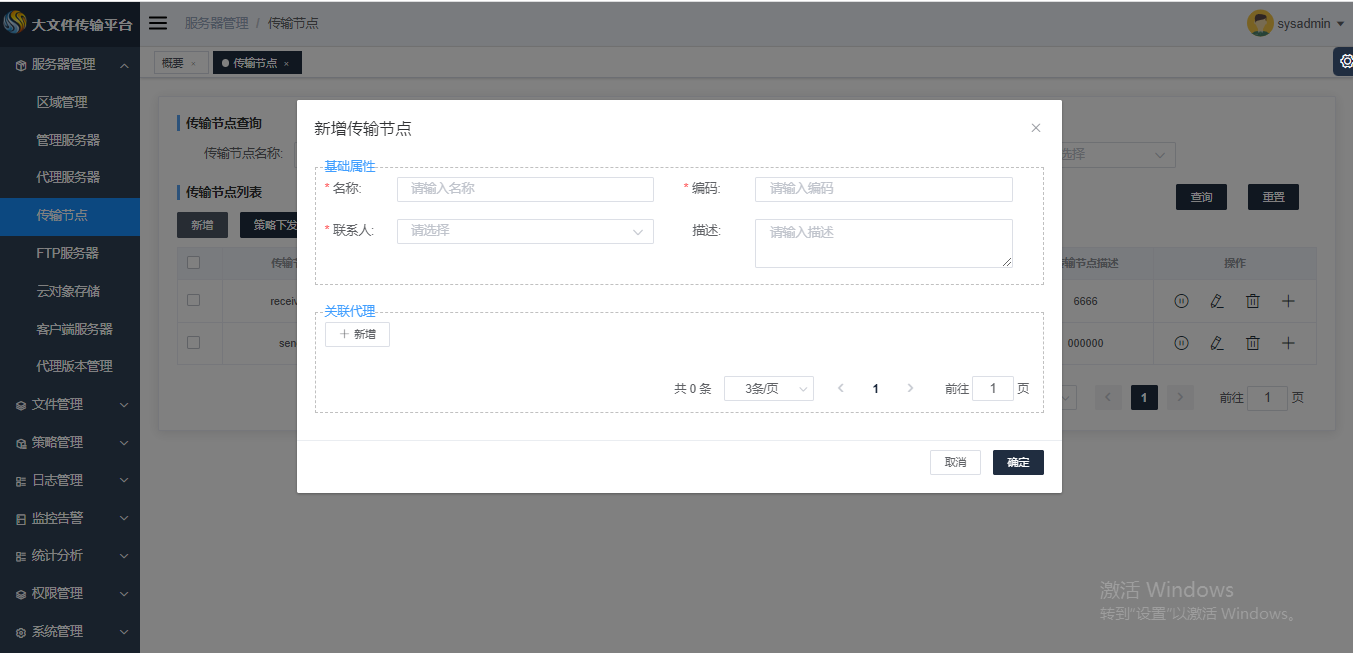Click the plus icon in the second row
The width and height of the screenshot is (1353, 653).
point(1288,343)
